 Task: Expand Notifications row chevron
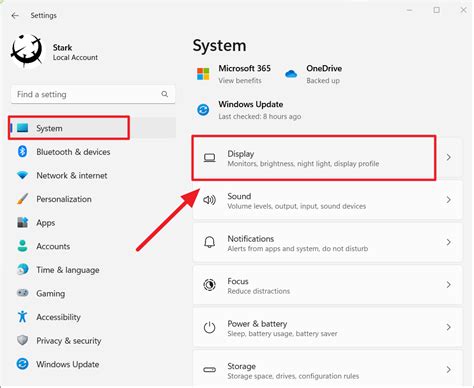pyautogui.click(x=449, y=242)
